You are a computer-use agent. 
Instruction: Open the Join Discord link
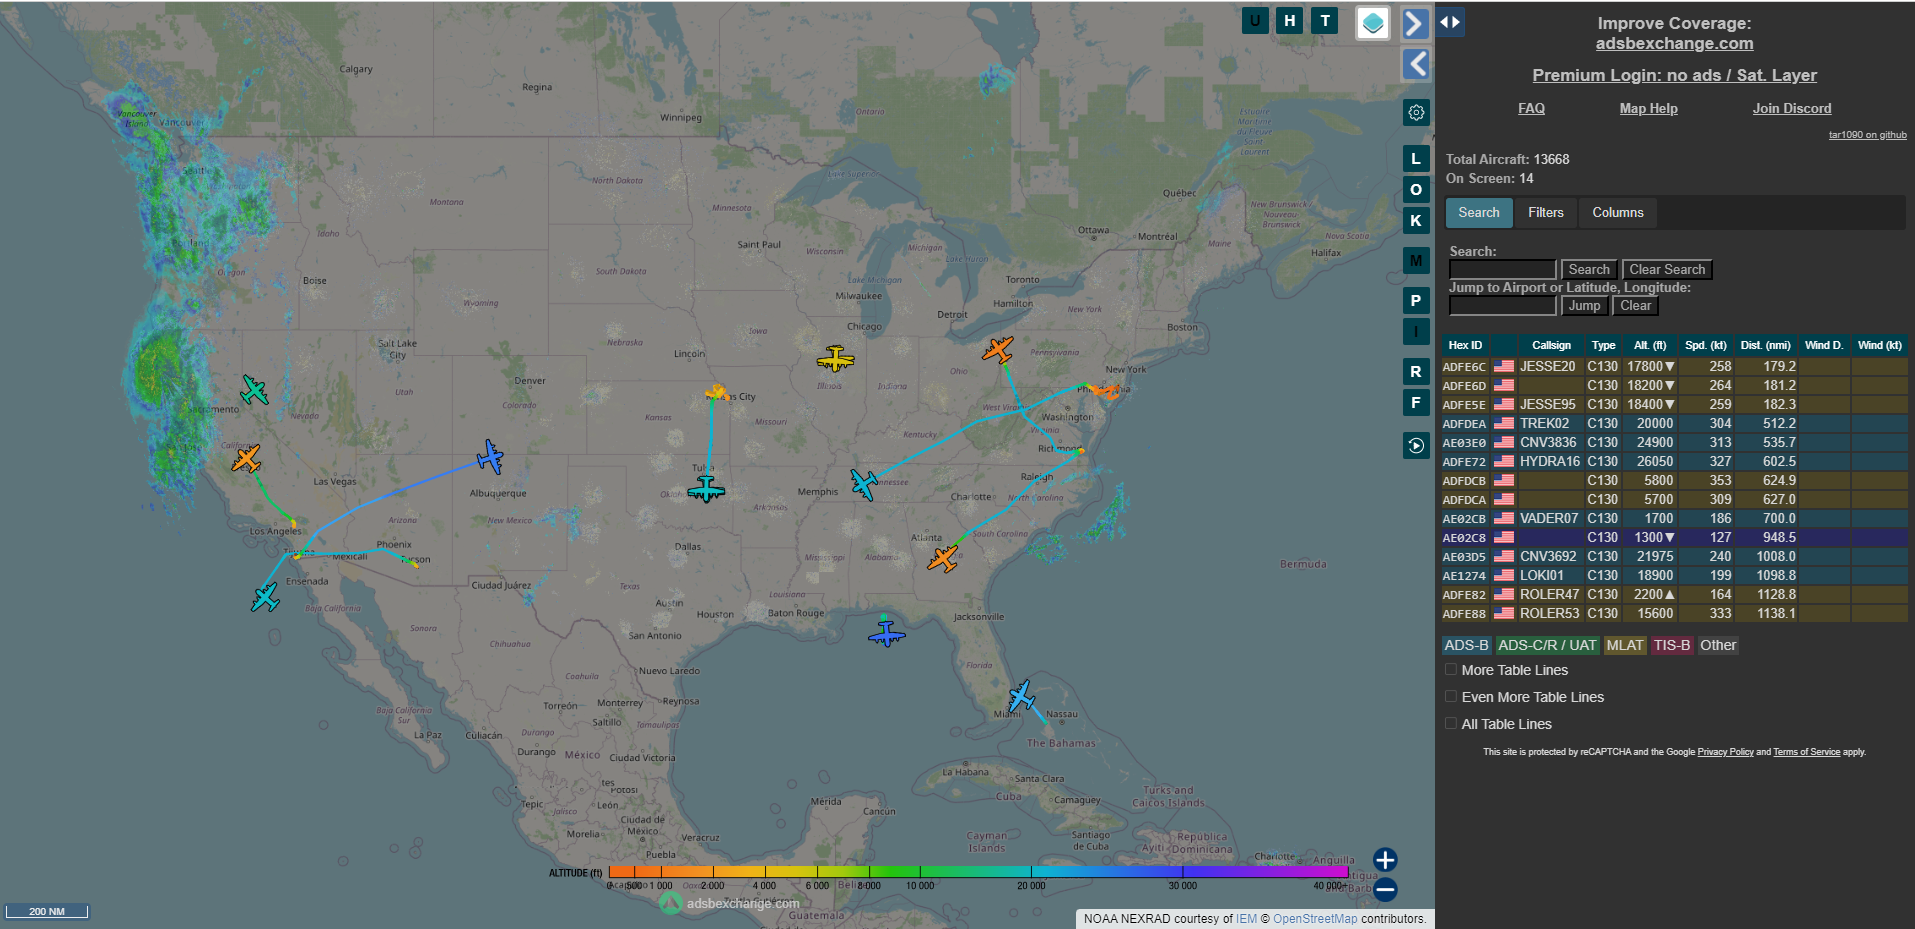pyautogui.click(x=1792, y=108)
